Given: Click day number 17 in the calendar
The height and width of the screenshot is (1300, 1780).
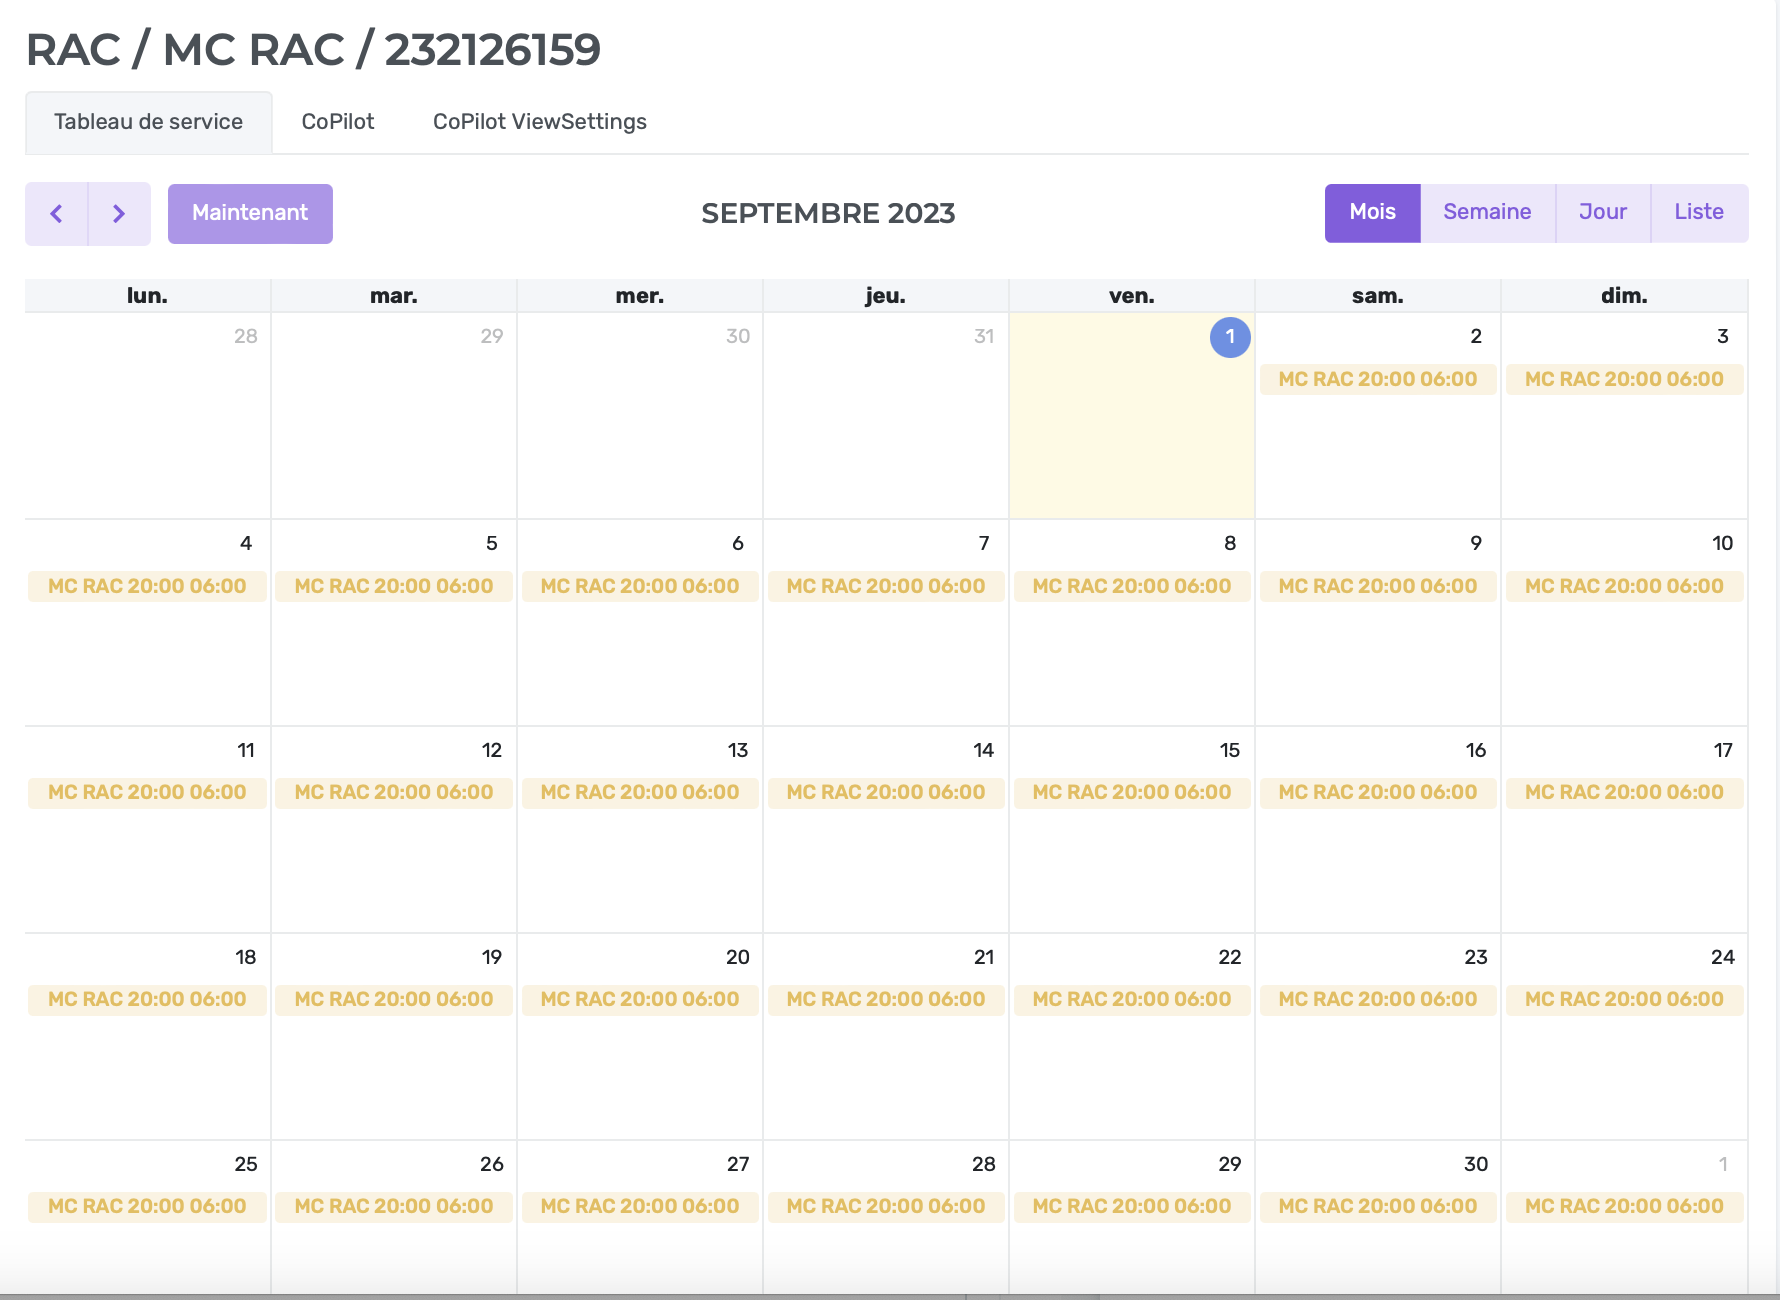Looking at the screenshot, I should (x=1722, y=750).
